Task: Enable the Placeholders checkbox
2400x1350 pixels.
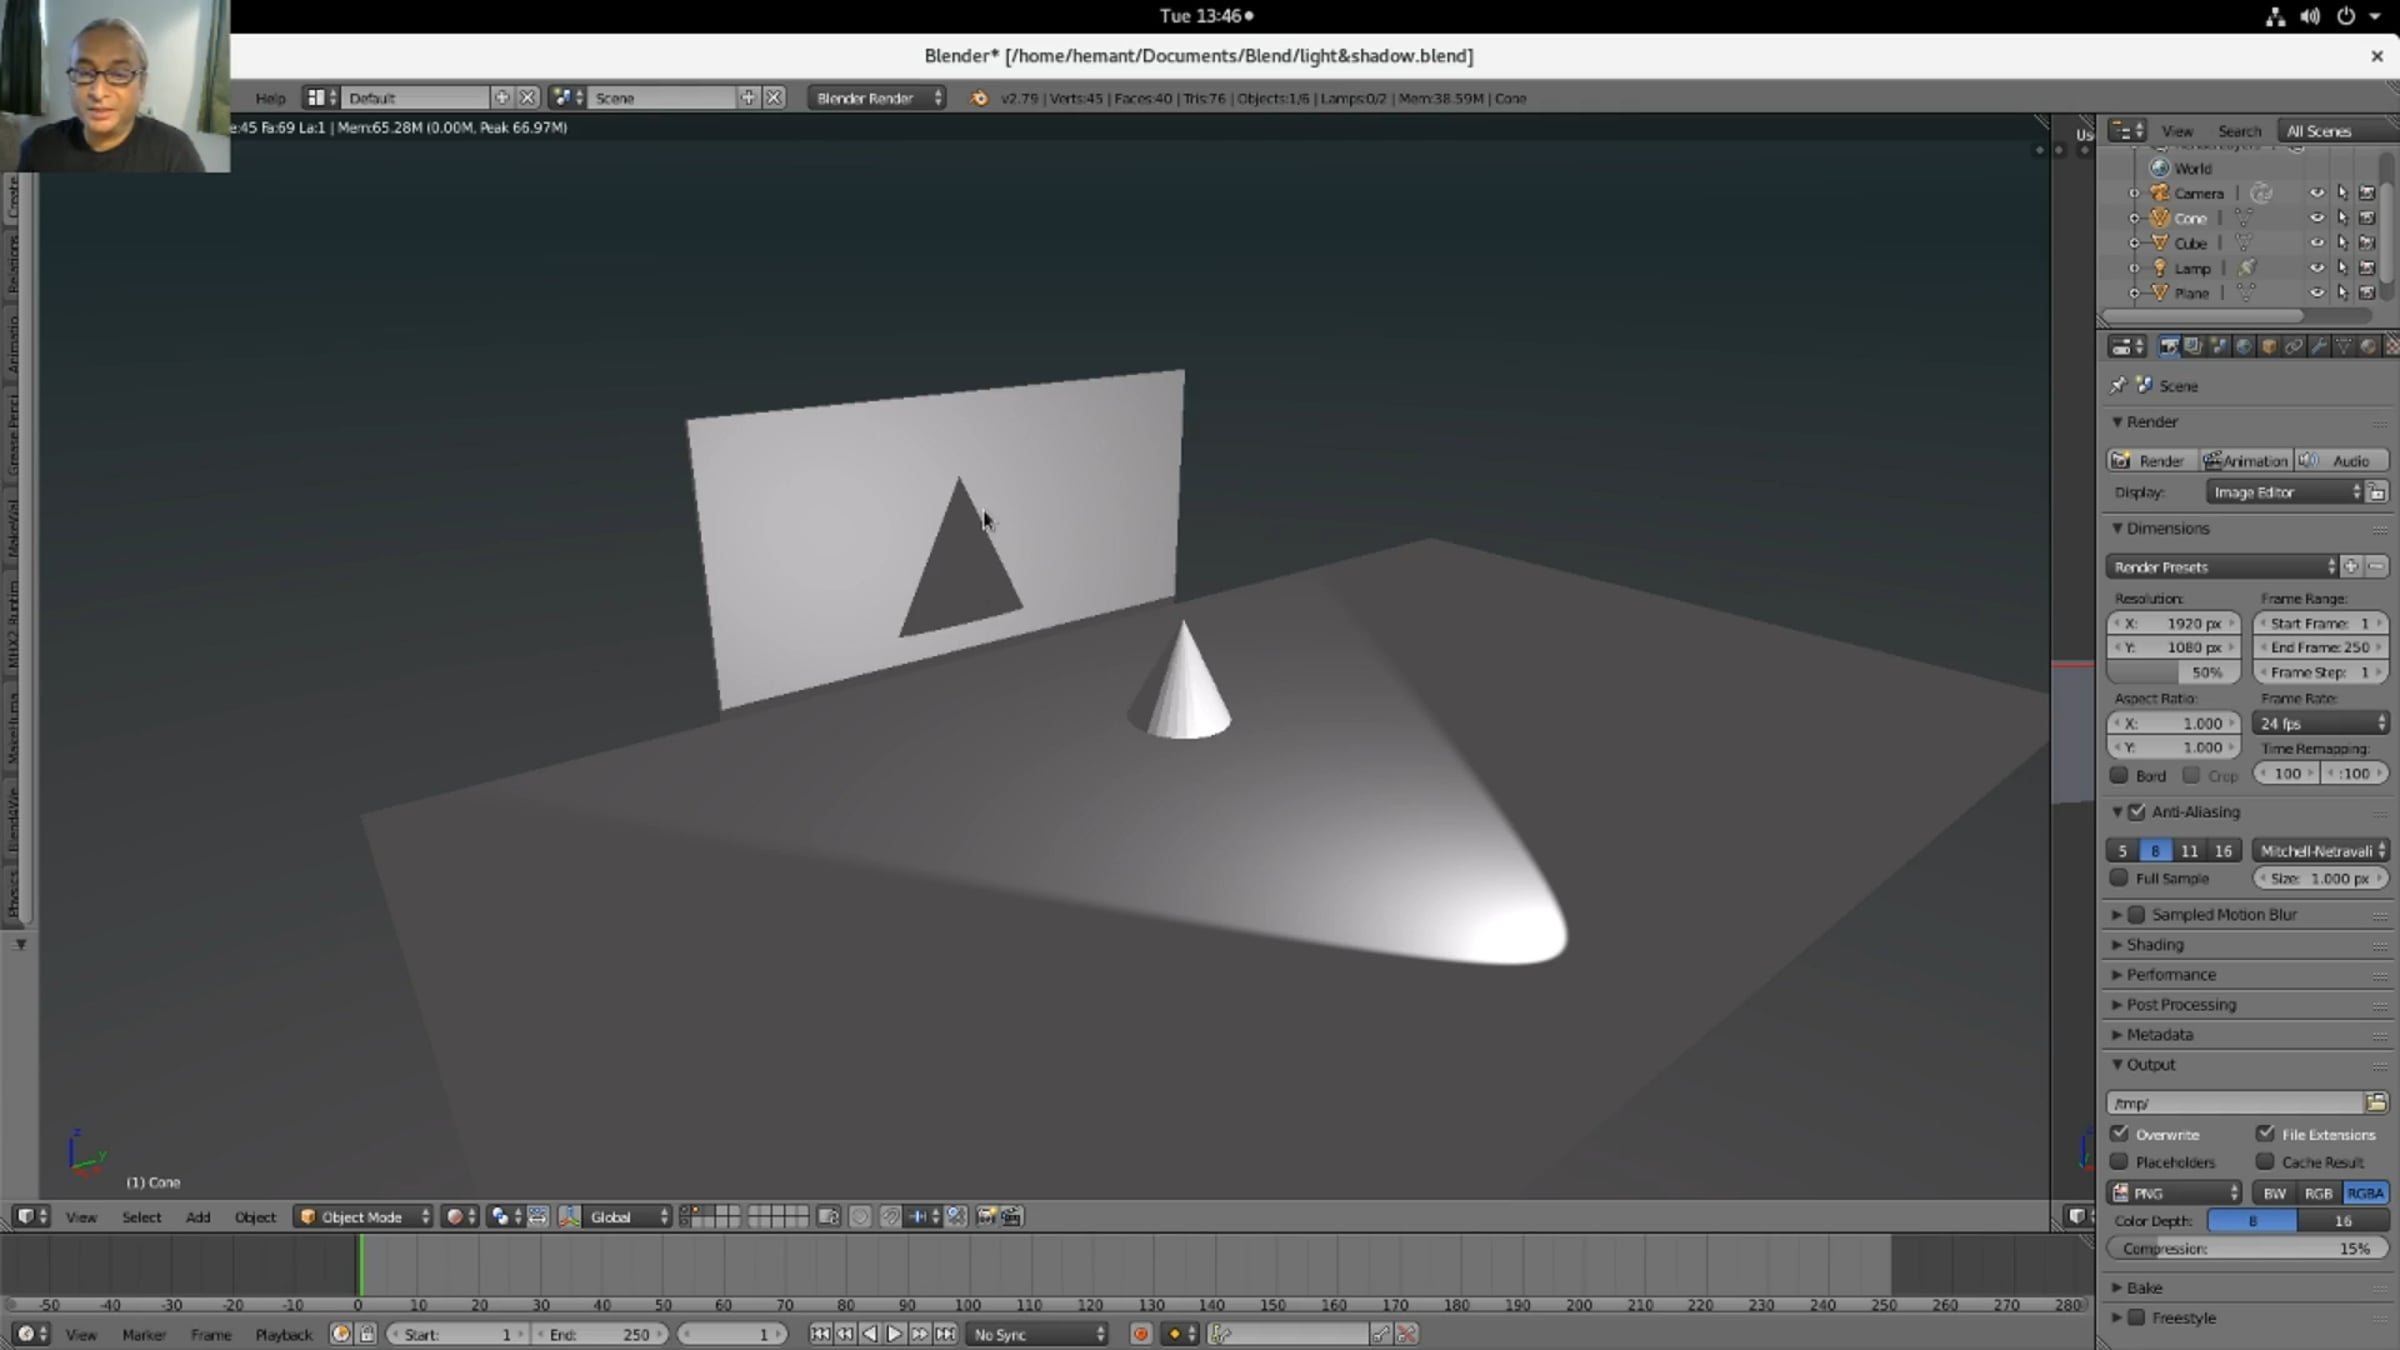Action: coord(2120,1162)
